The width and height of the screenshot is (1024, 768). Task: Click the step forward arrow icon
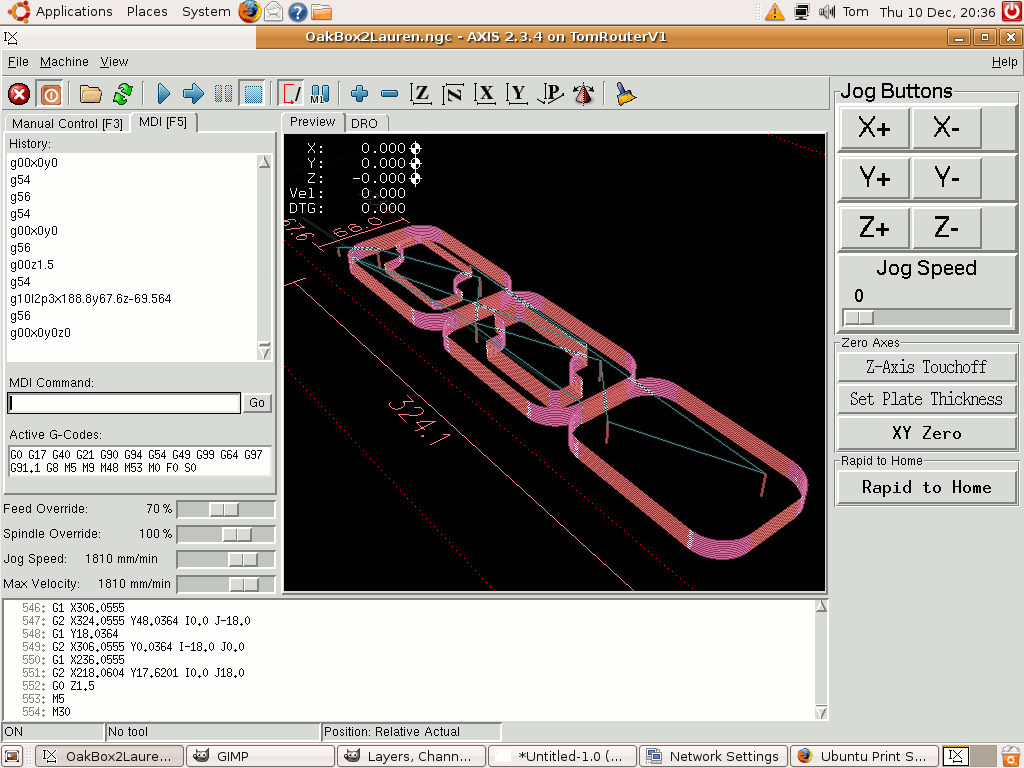(x=194, y=94)
